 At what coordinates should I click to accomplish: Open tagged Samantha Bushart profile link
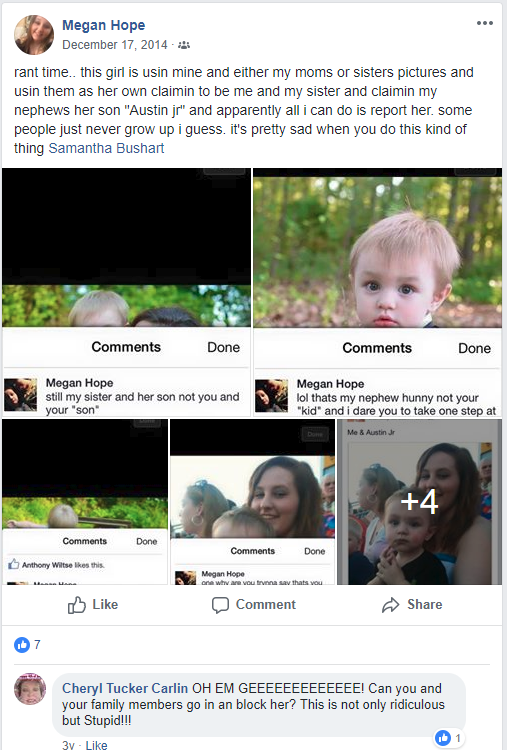coord(106,148)
